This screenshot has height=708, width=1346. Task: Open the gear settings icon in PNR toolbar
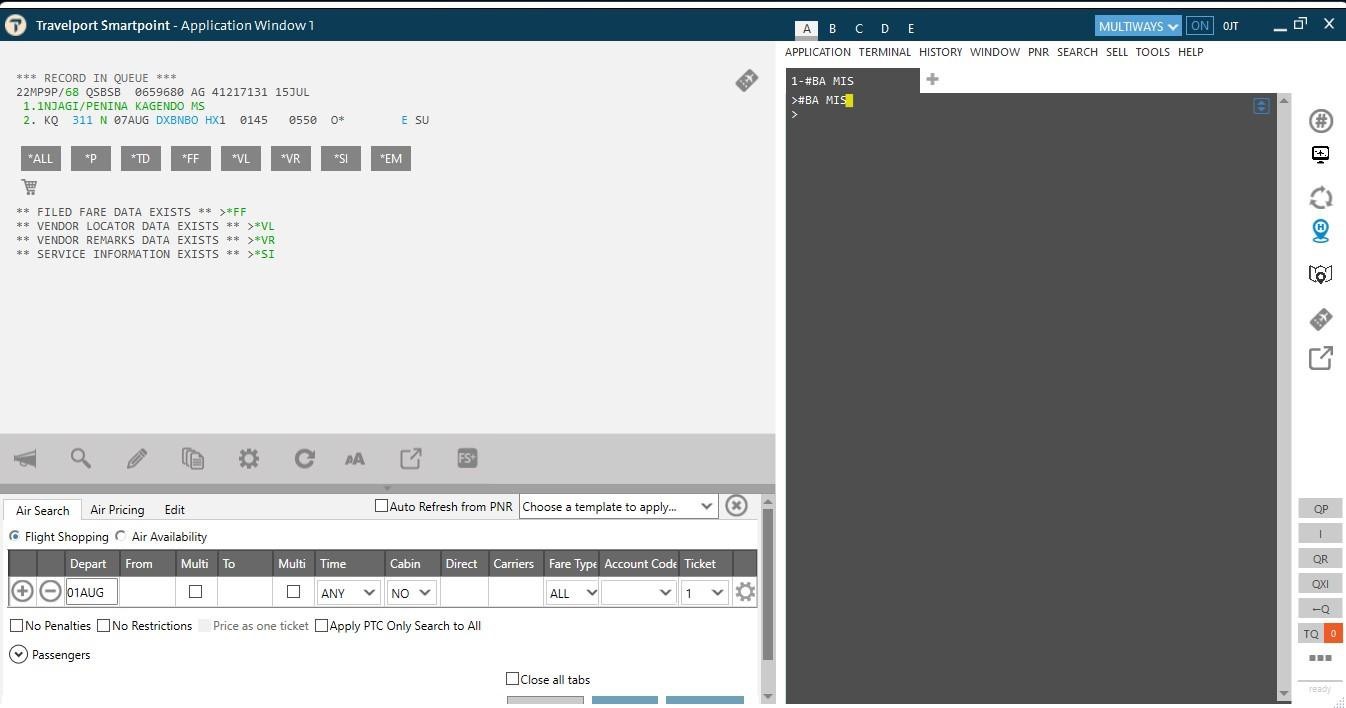pos(249,459)
